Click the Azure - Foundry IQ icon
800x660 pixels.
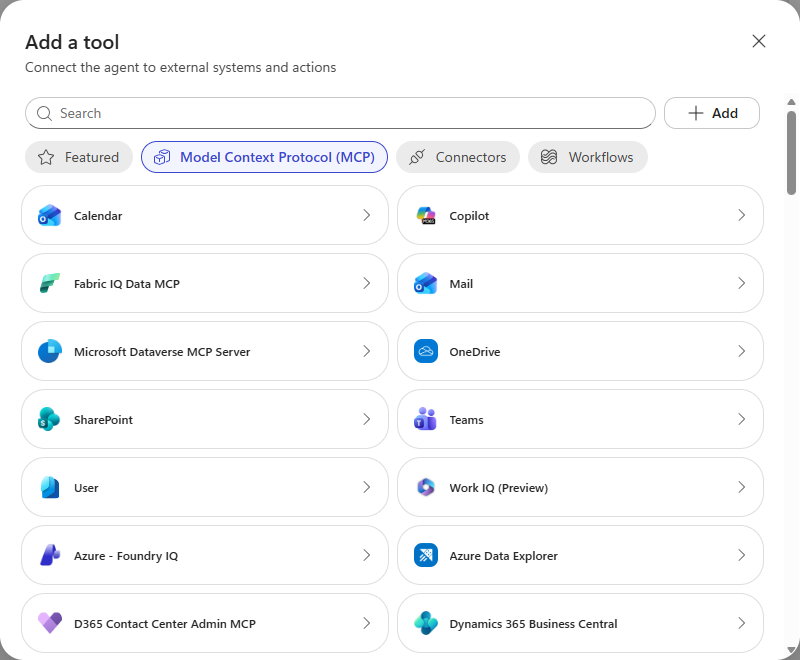point(49,555)
